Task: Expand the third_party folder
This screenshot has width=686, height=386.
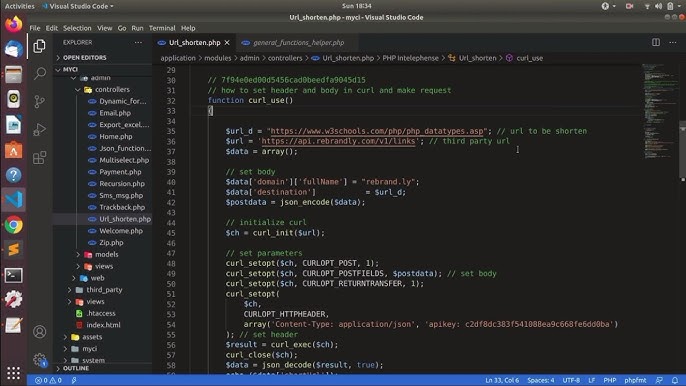Action: click(x=104, y=290)
